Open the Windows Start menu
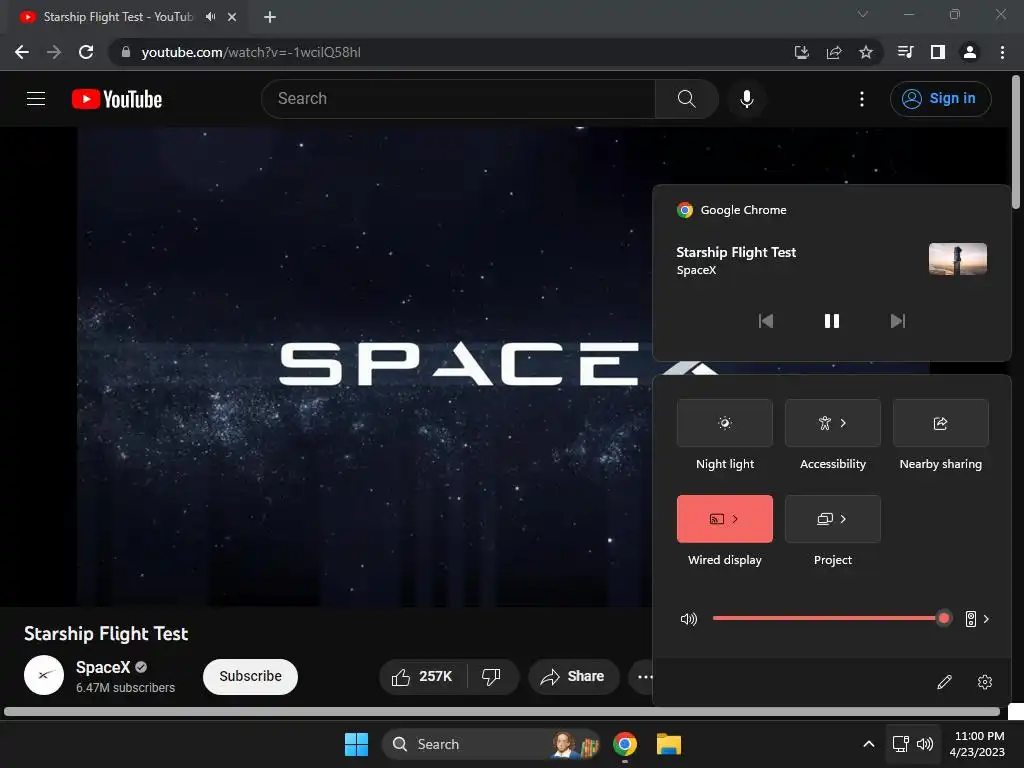 click(357, 744)
